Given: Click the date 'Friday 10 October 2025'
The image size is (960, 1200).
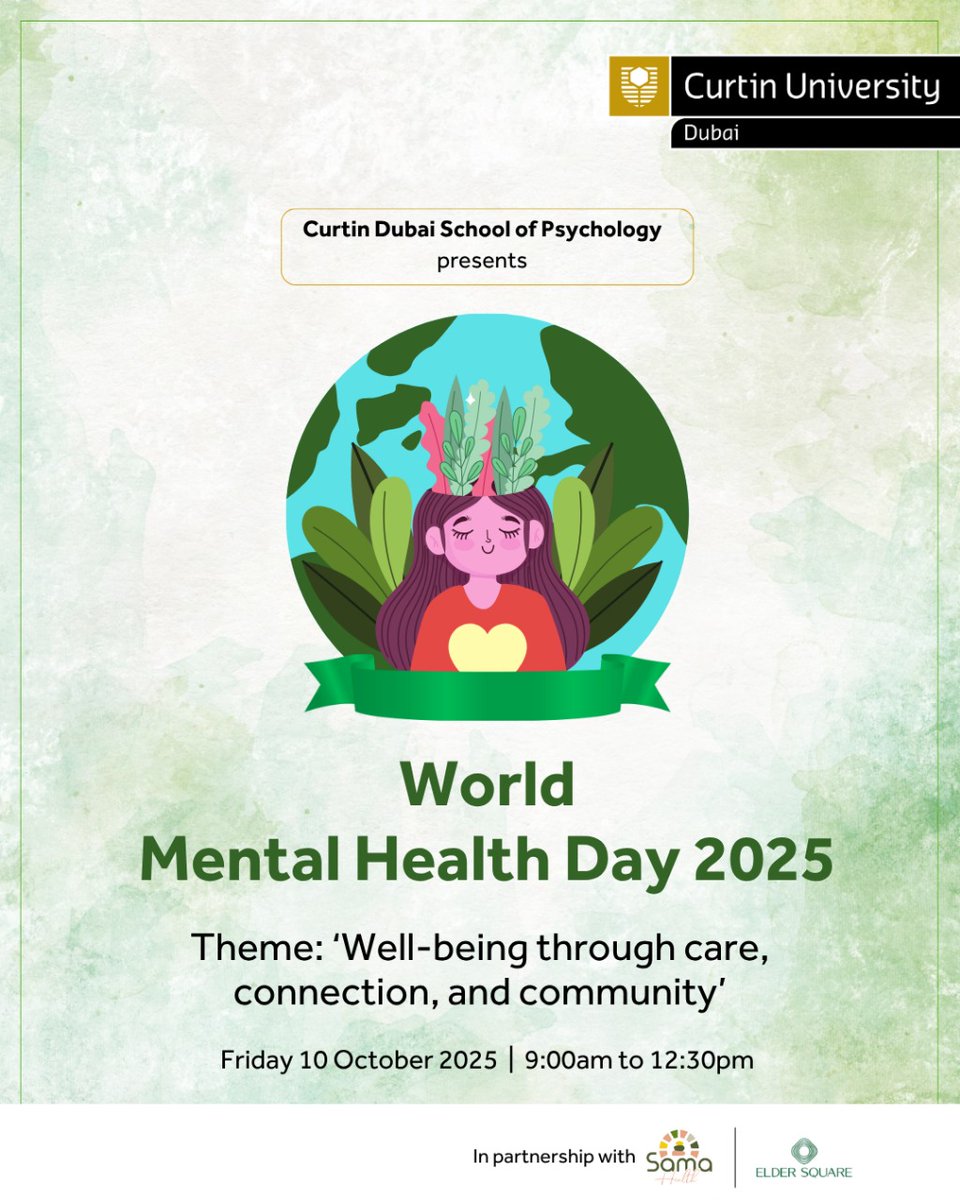Looking at the screenshot, I should click(x=359, y=1060).
